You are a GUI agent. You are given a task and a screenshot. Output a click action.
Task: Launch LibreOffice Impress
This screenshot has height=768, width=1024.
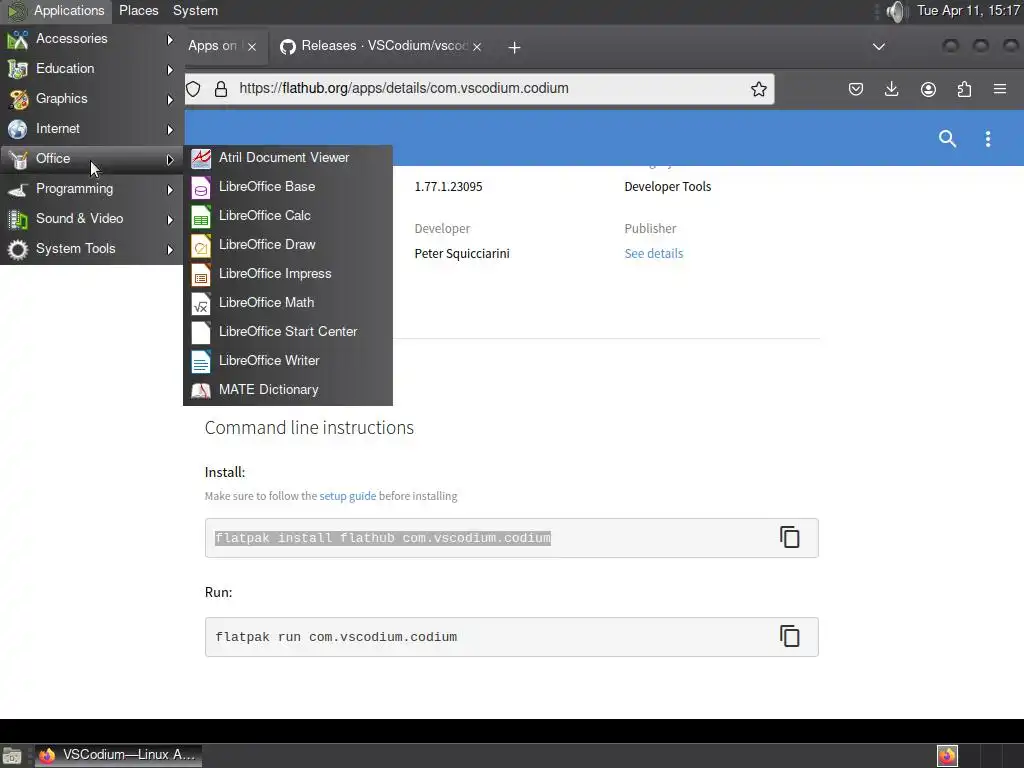288,274
